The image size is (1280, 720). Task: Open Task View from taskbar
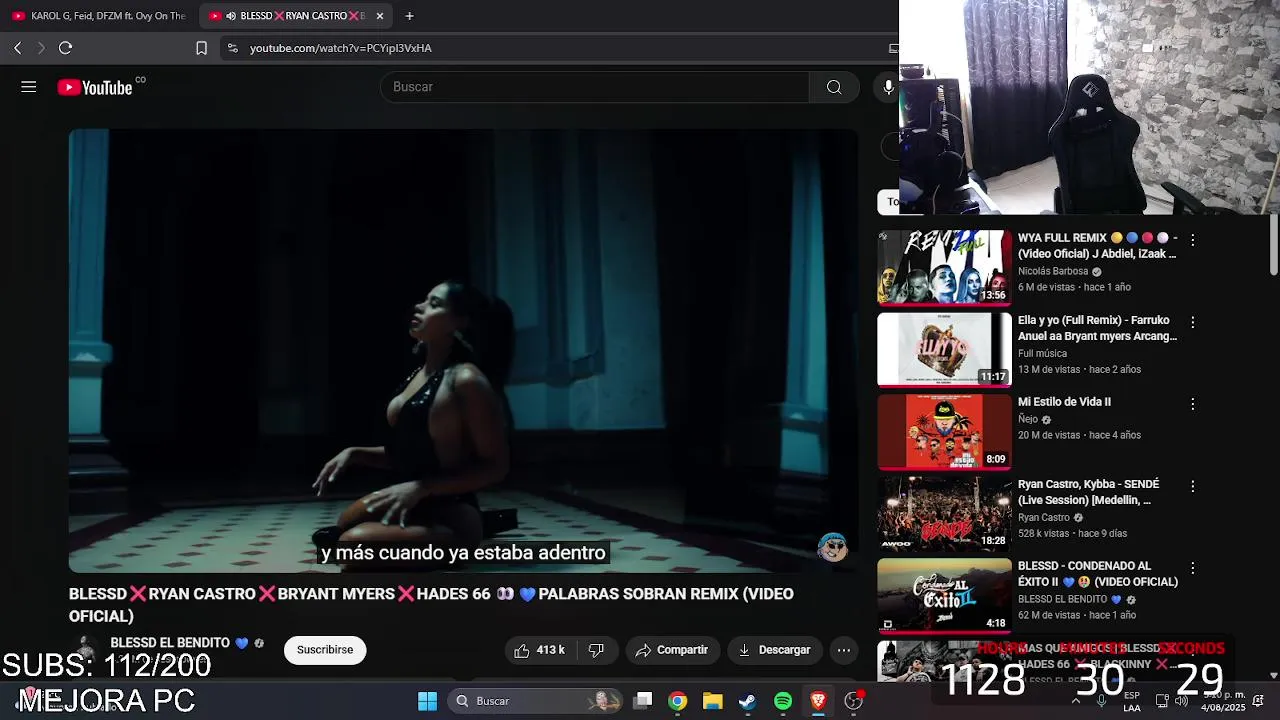pos(643,701)
